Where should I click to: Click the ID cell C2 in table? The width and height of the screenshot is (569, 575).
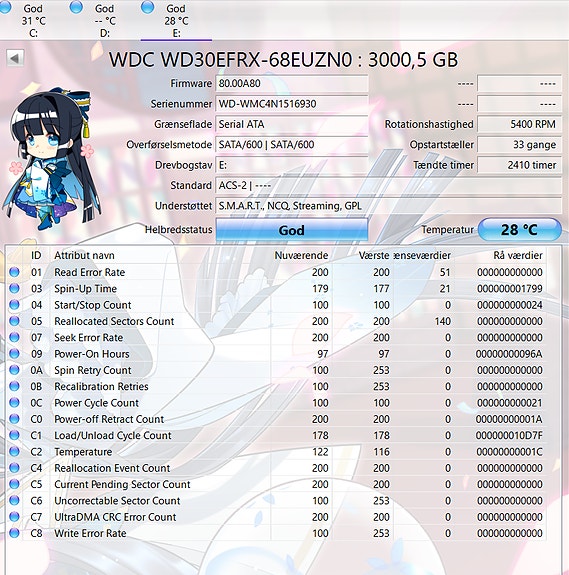click(36, 452)
